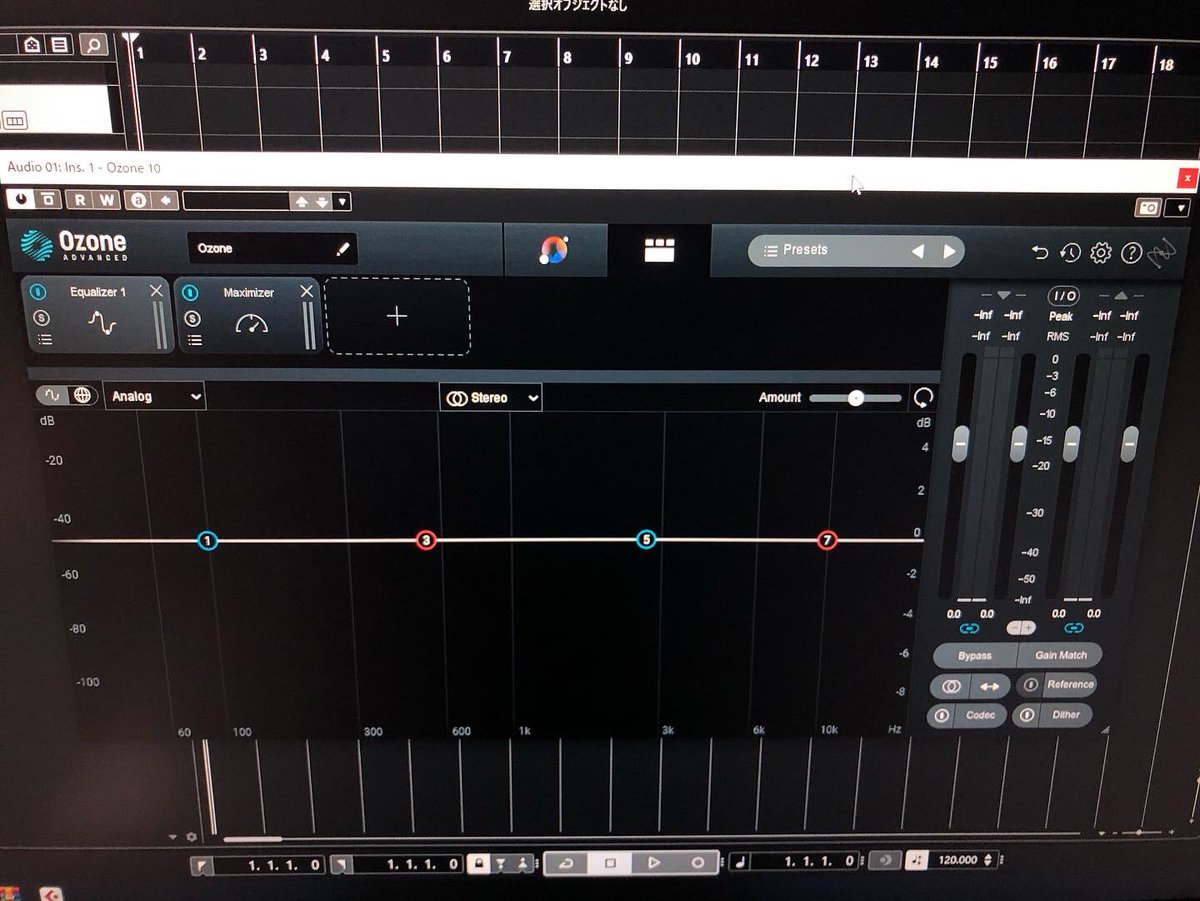Enable Gain Match

pyautogui.click(x=1061, y=656)
